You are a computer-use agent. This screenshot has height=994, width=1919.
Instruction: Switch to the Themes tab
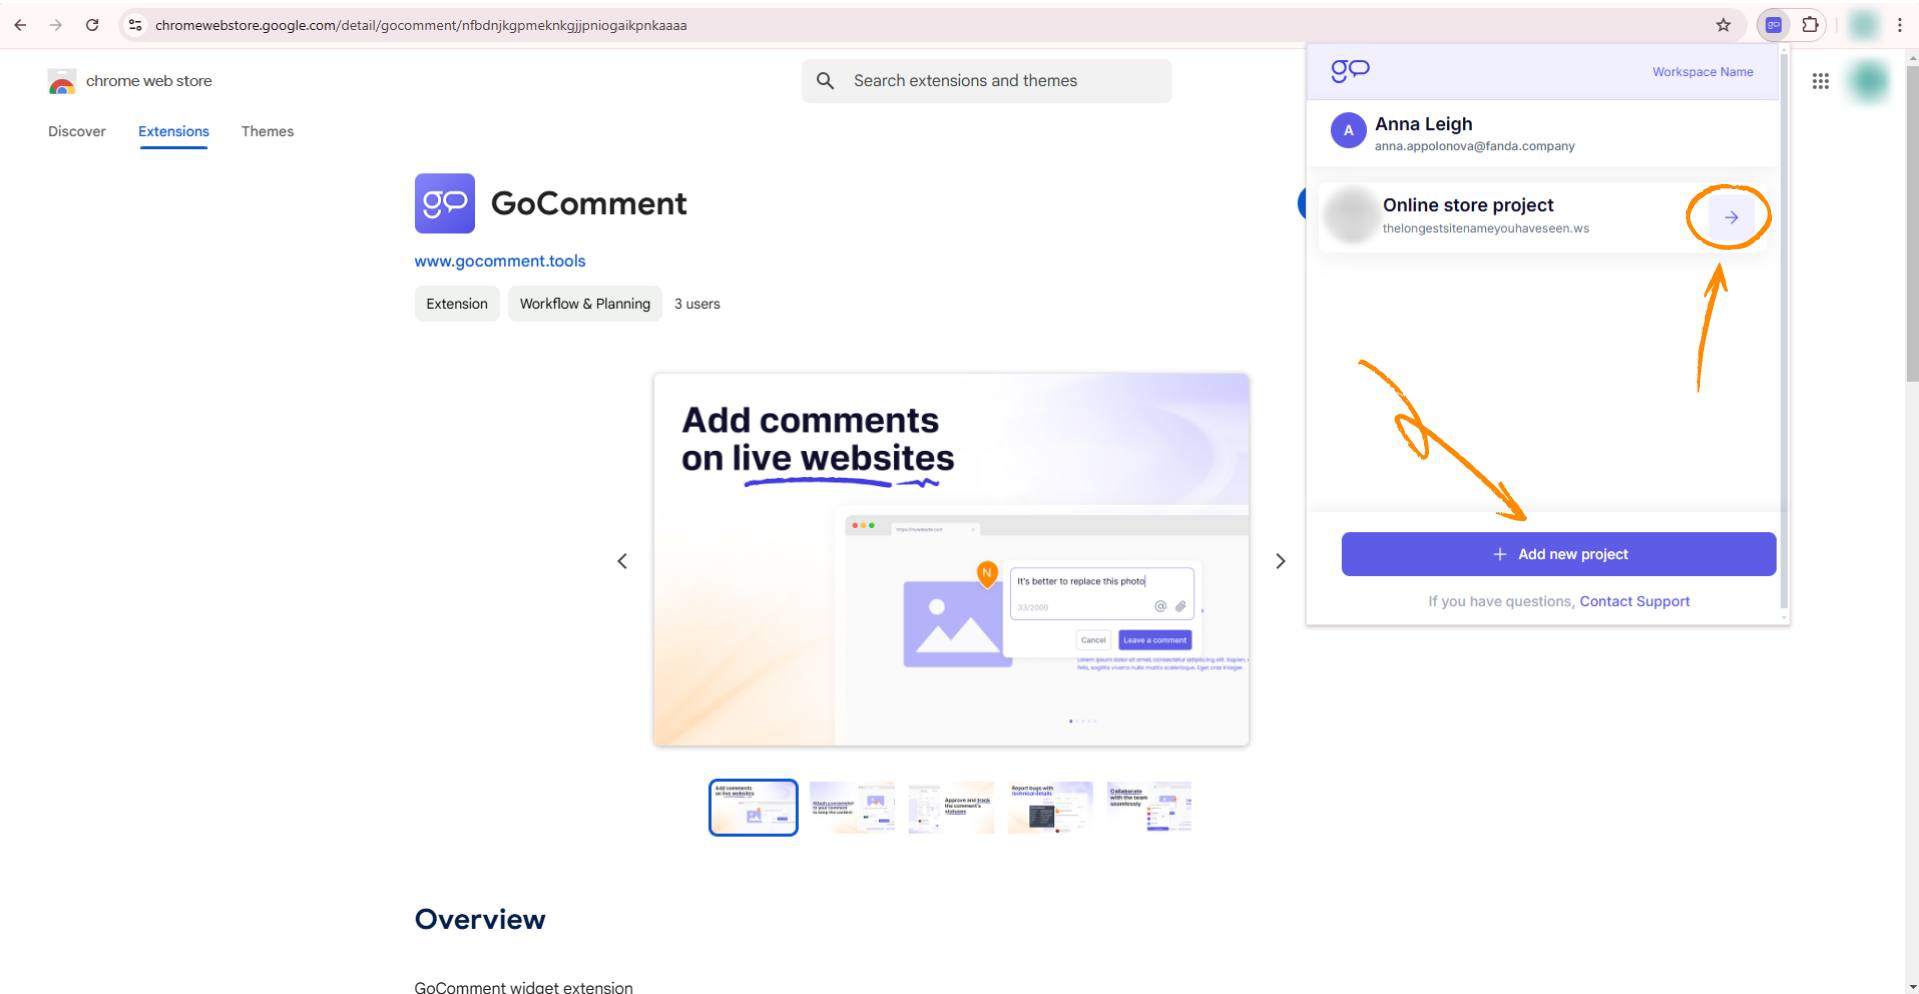click(267, 131)
